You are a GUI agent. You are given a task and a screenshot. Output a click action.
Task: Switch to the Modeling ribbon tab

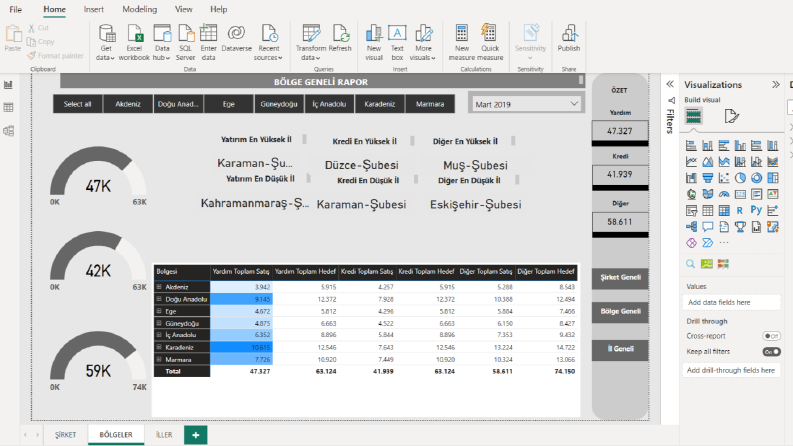pos(140,9)
